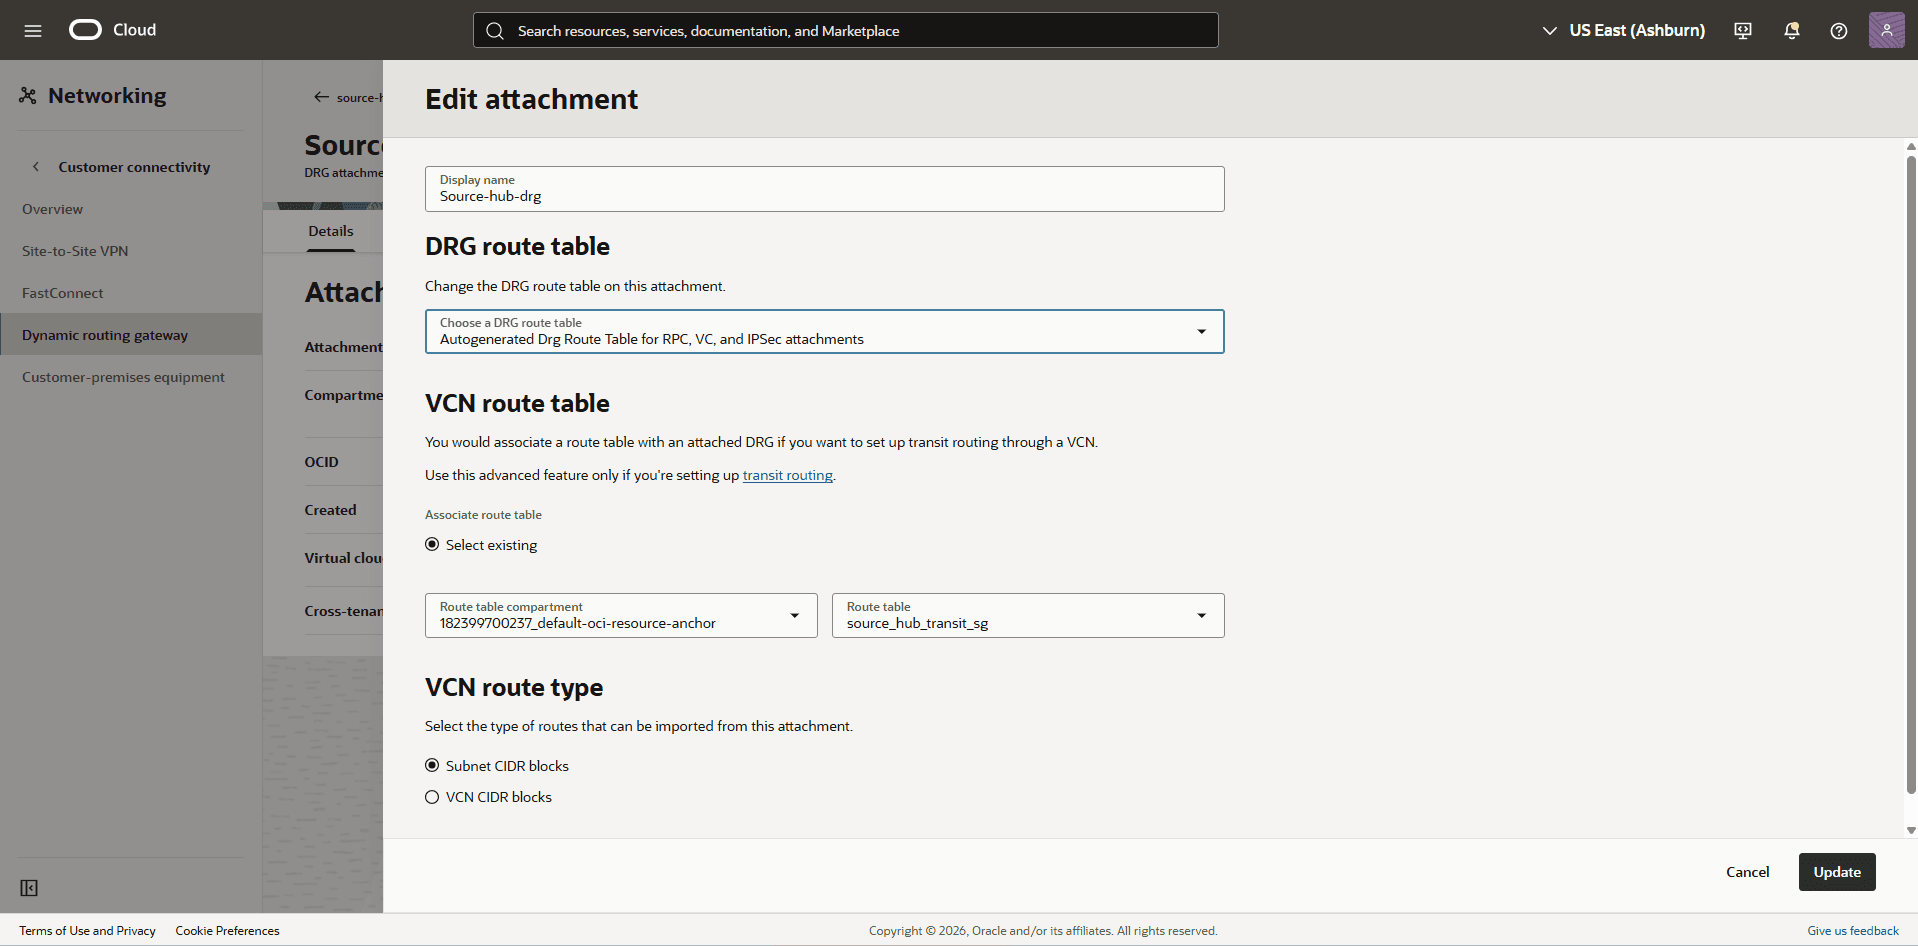Select the VCN CIDR blocks option
1918x946 pixels.
coord(432,797)
